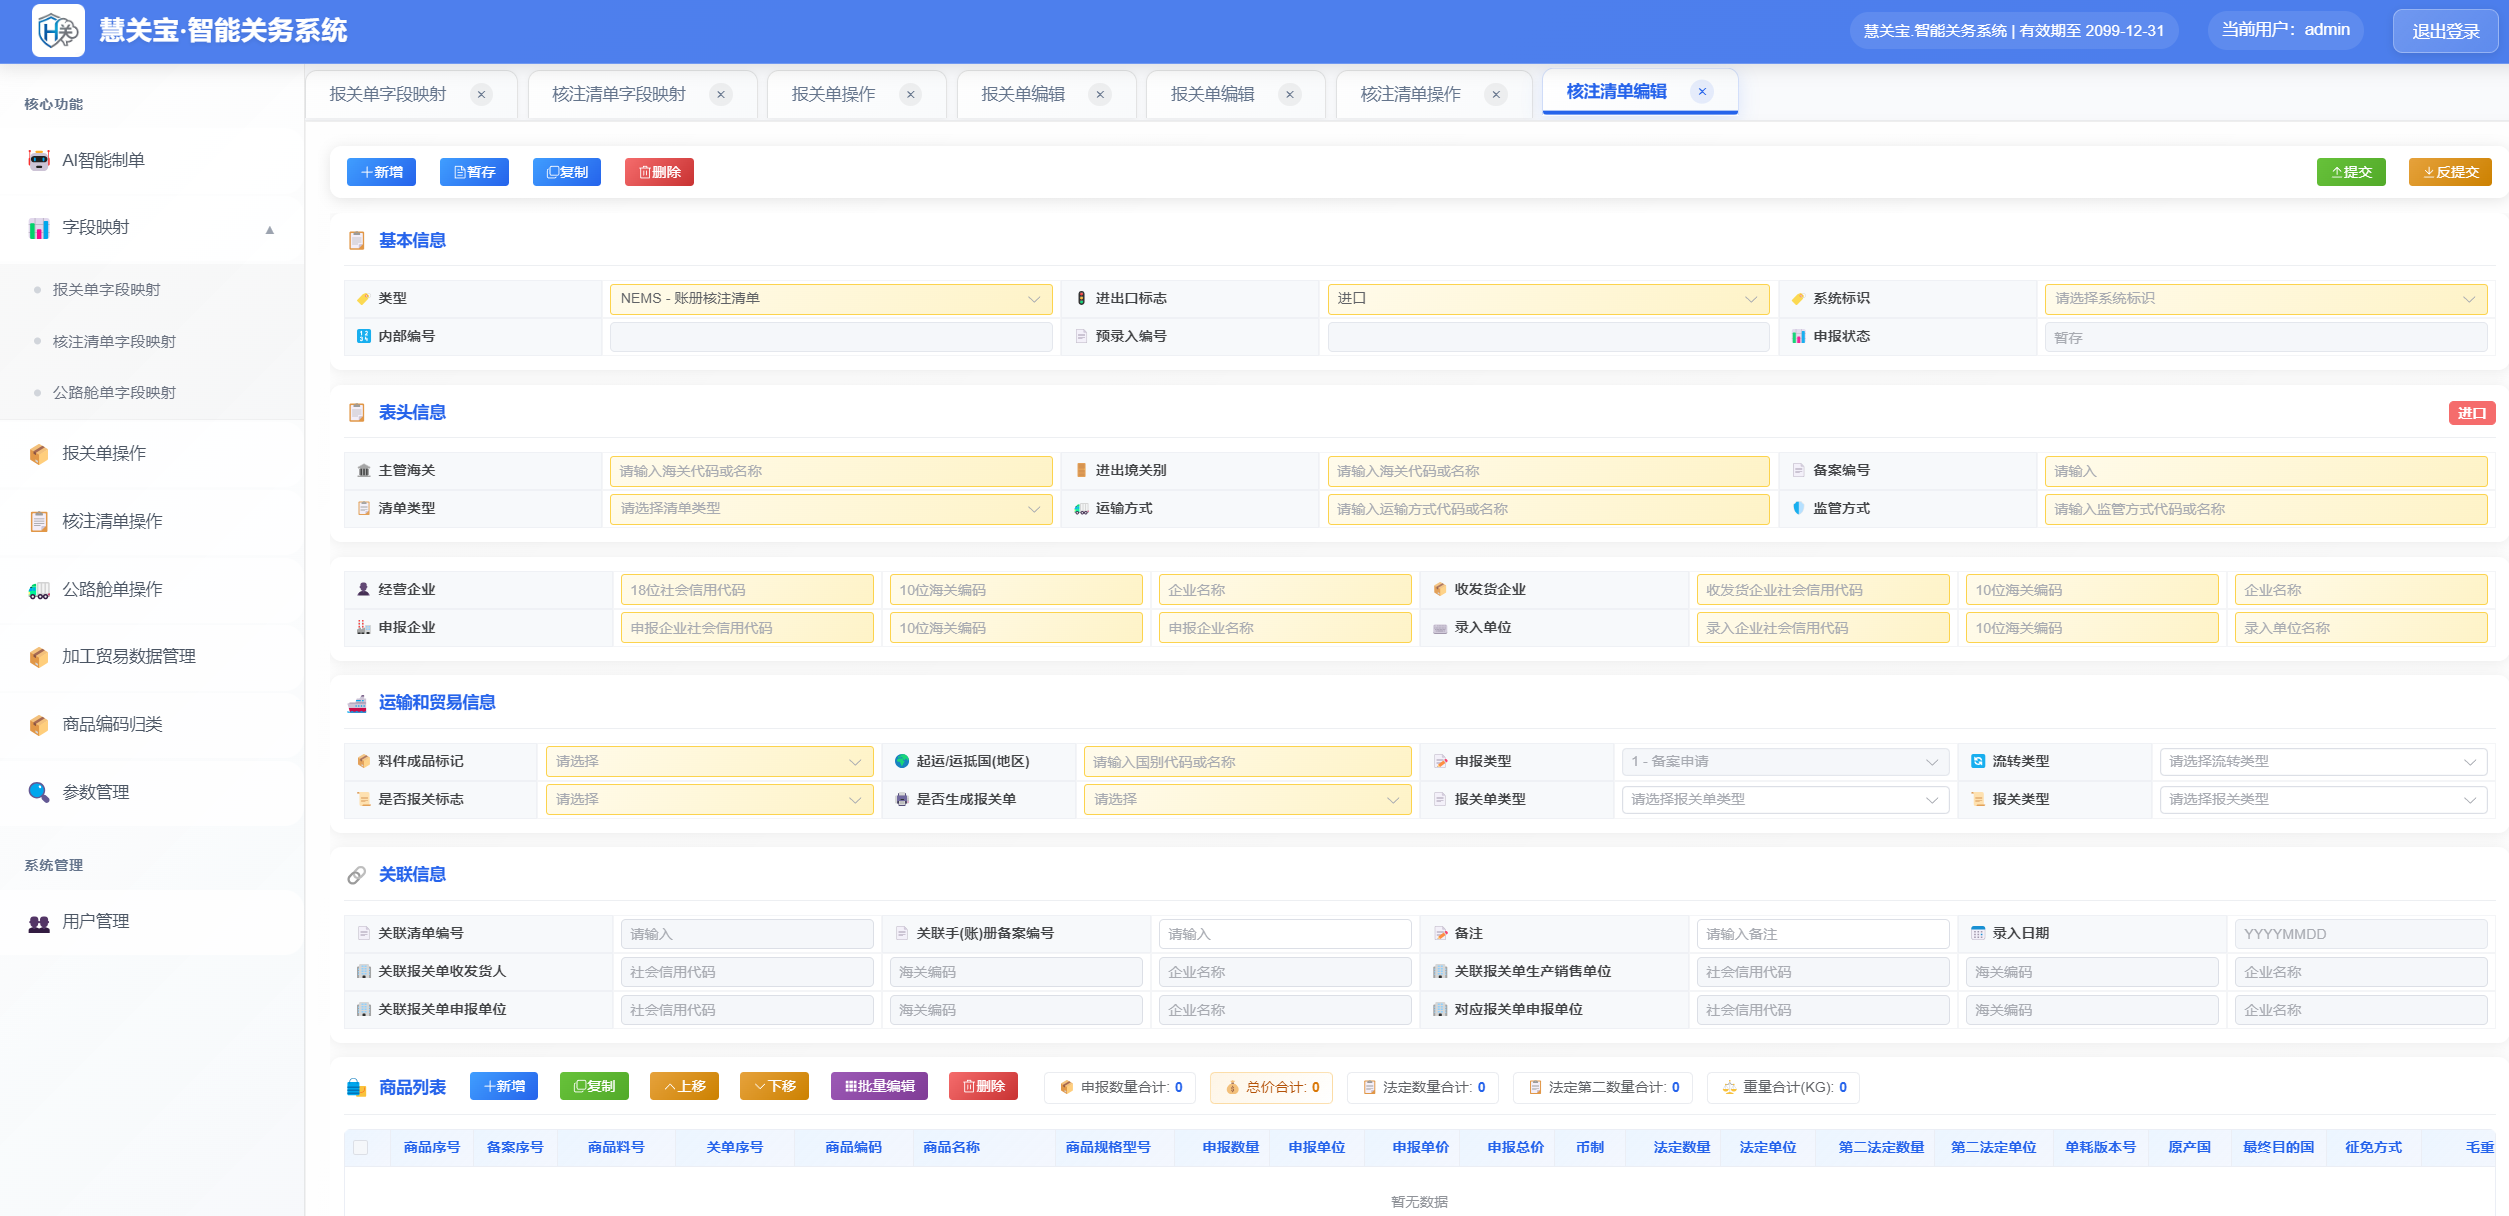Click the 基本信息 section clipboard icon
2509x1216 pixels.
(357, 240)
